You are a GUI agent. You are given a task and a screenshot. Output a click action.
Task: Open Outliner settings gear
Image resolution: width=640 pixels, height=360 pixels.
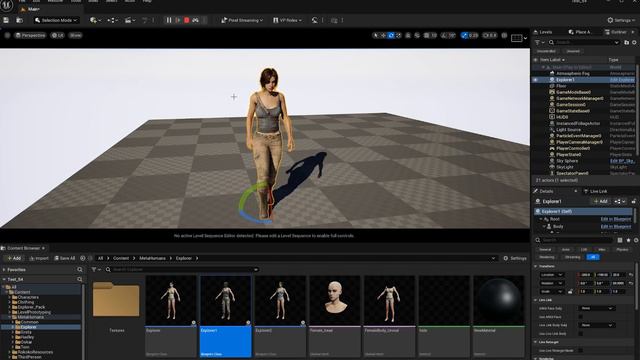(x=634, y=42)
